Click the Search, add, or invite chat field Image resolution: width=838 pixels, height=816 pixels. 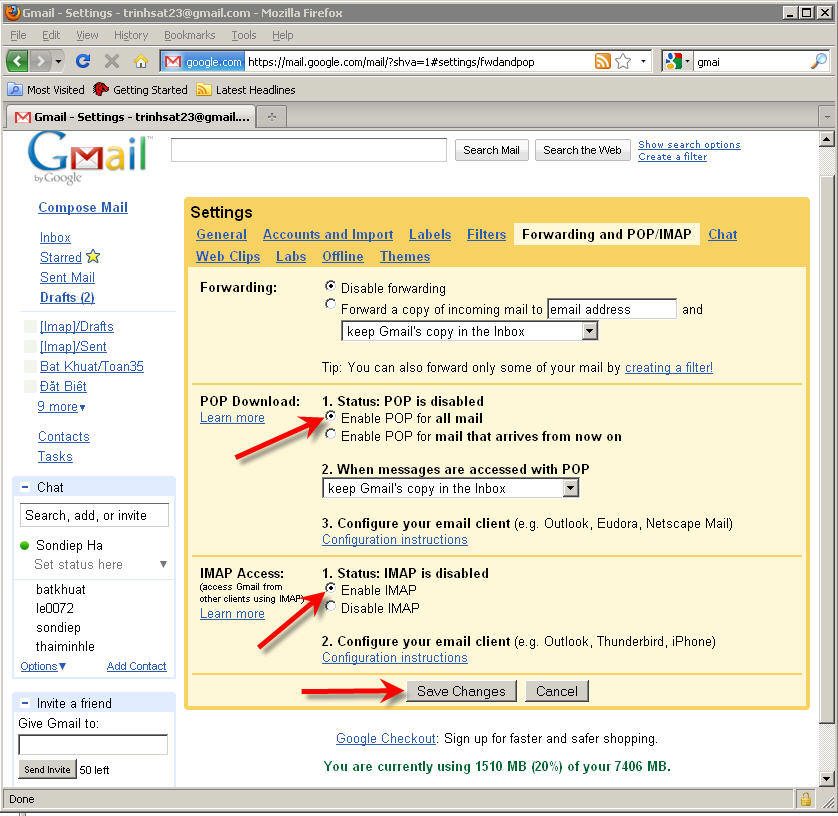(94, 515)
